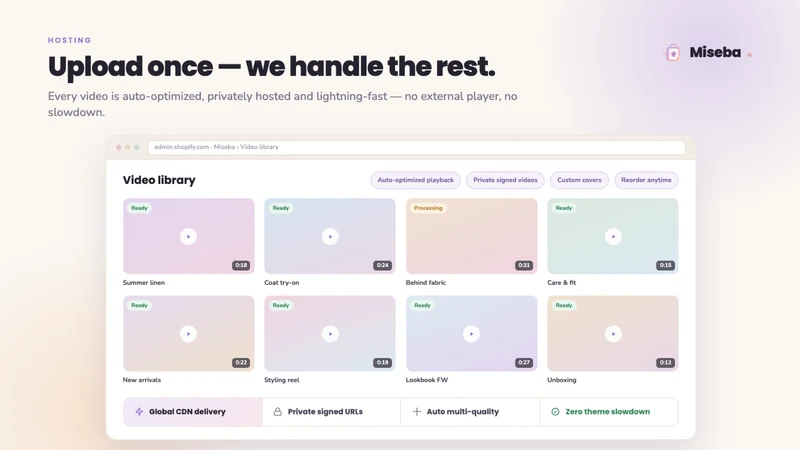Click the admin.shopify.com address bar
The height and width of the screenshot is (450, 800).
click(416, 147)
